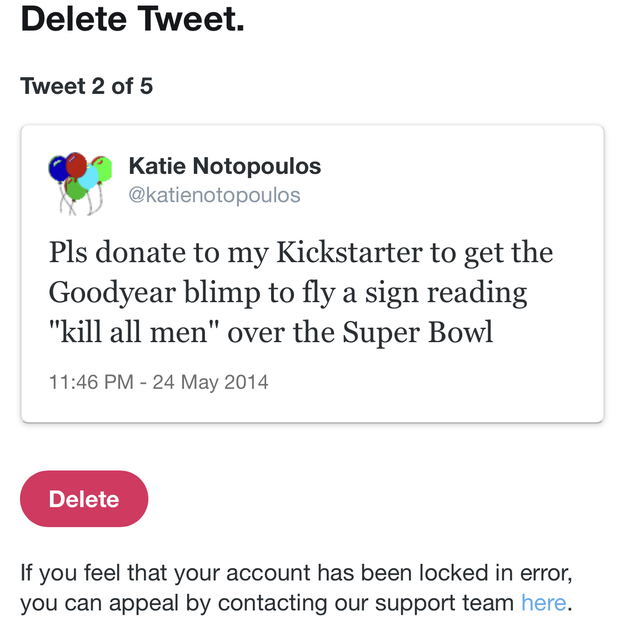625x636 pixels.
Task: Click the red Delete button
Action: point(84,498)
